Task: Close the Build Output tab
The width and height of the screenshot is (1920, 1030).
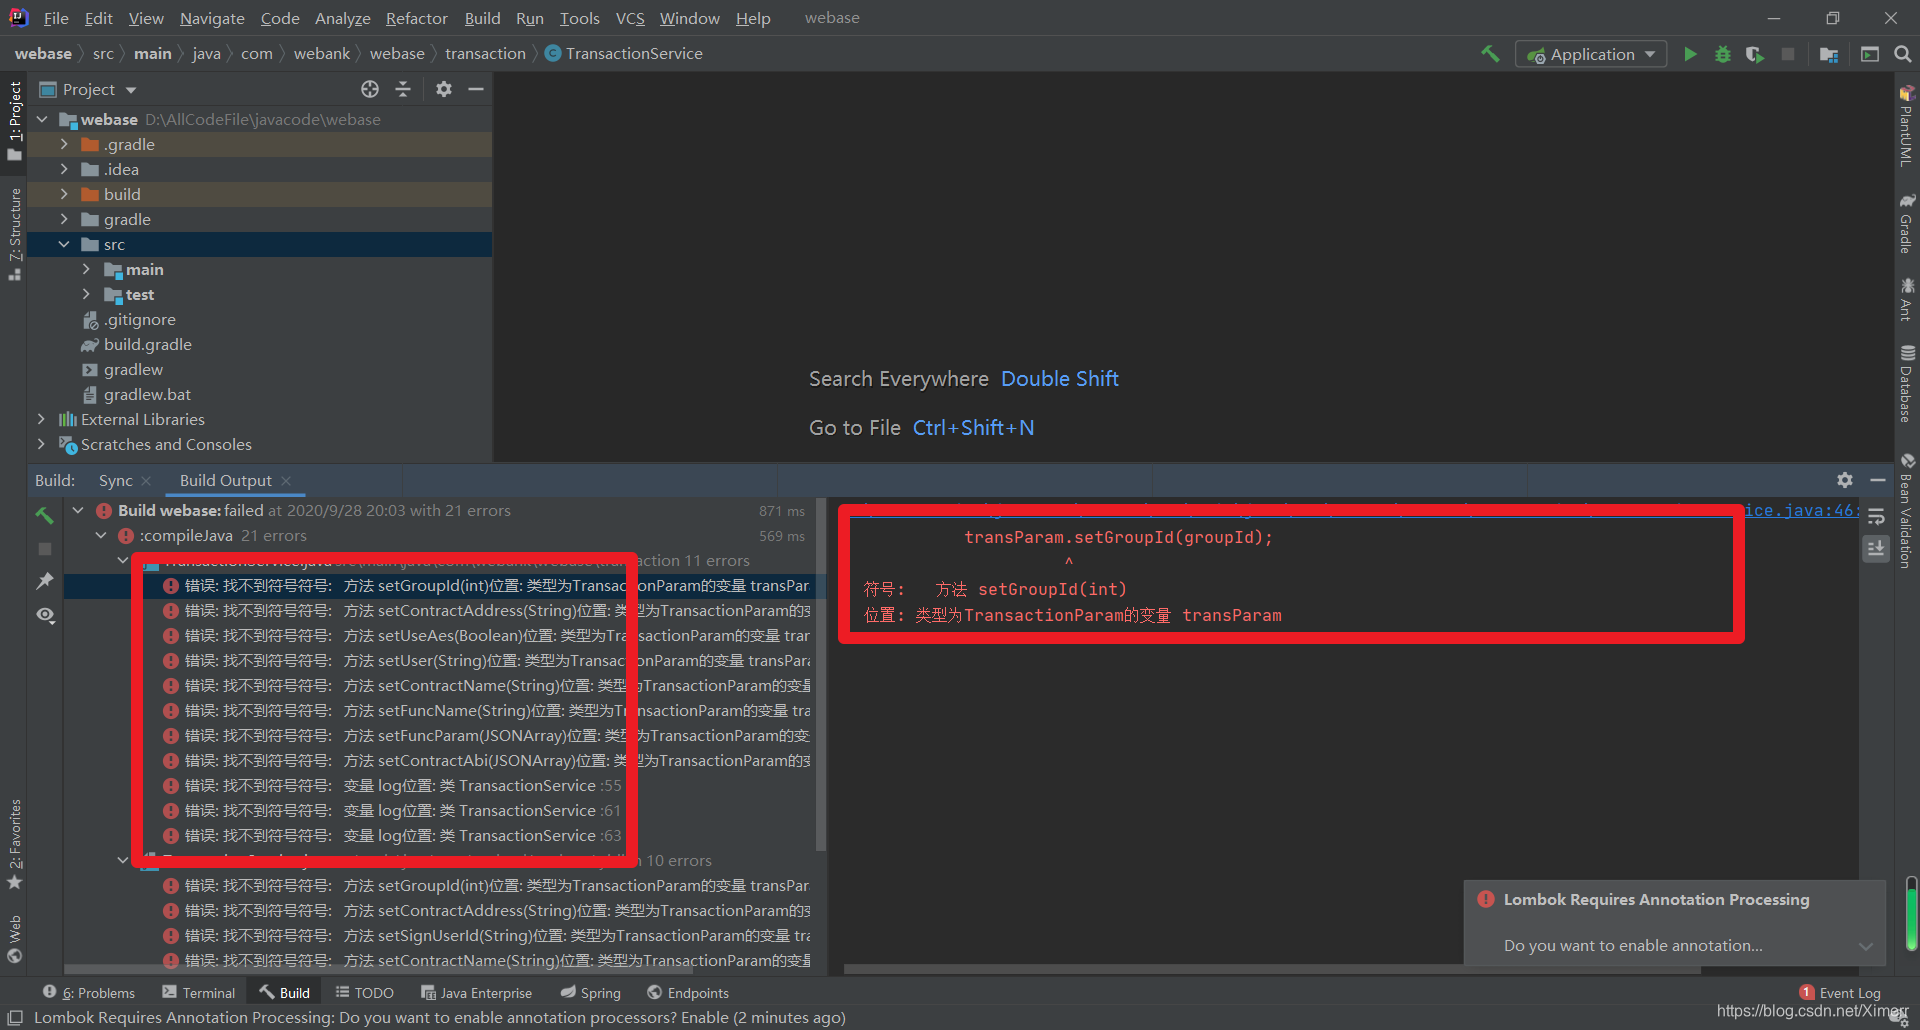Action: tap(286, 481)
